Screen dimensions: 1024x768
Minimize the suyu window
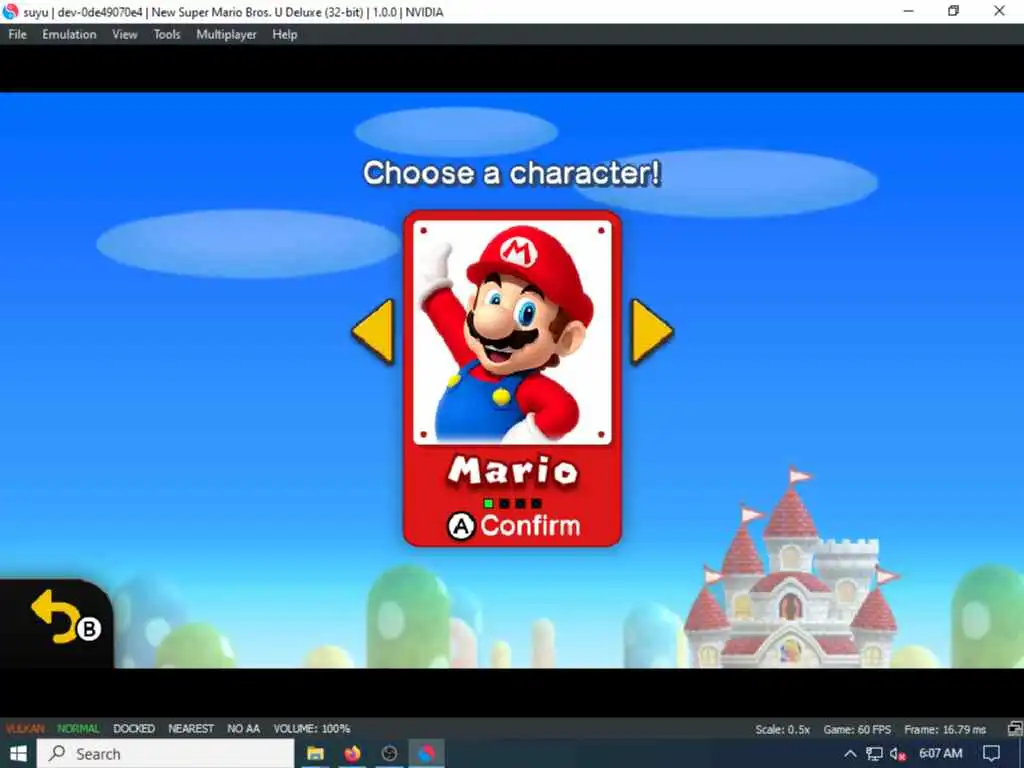[x=908, y=11]
